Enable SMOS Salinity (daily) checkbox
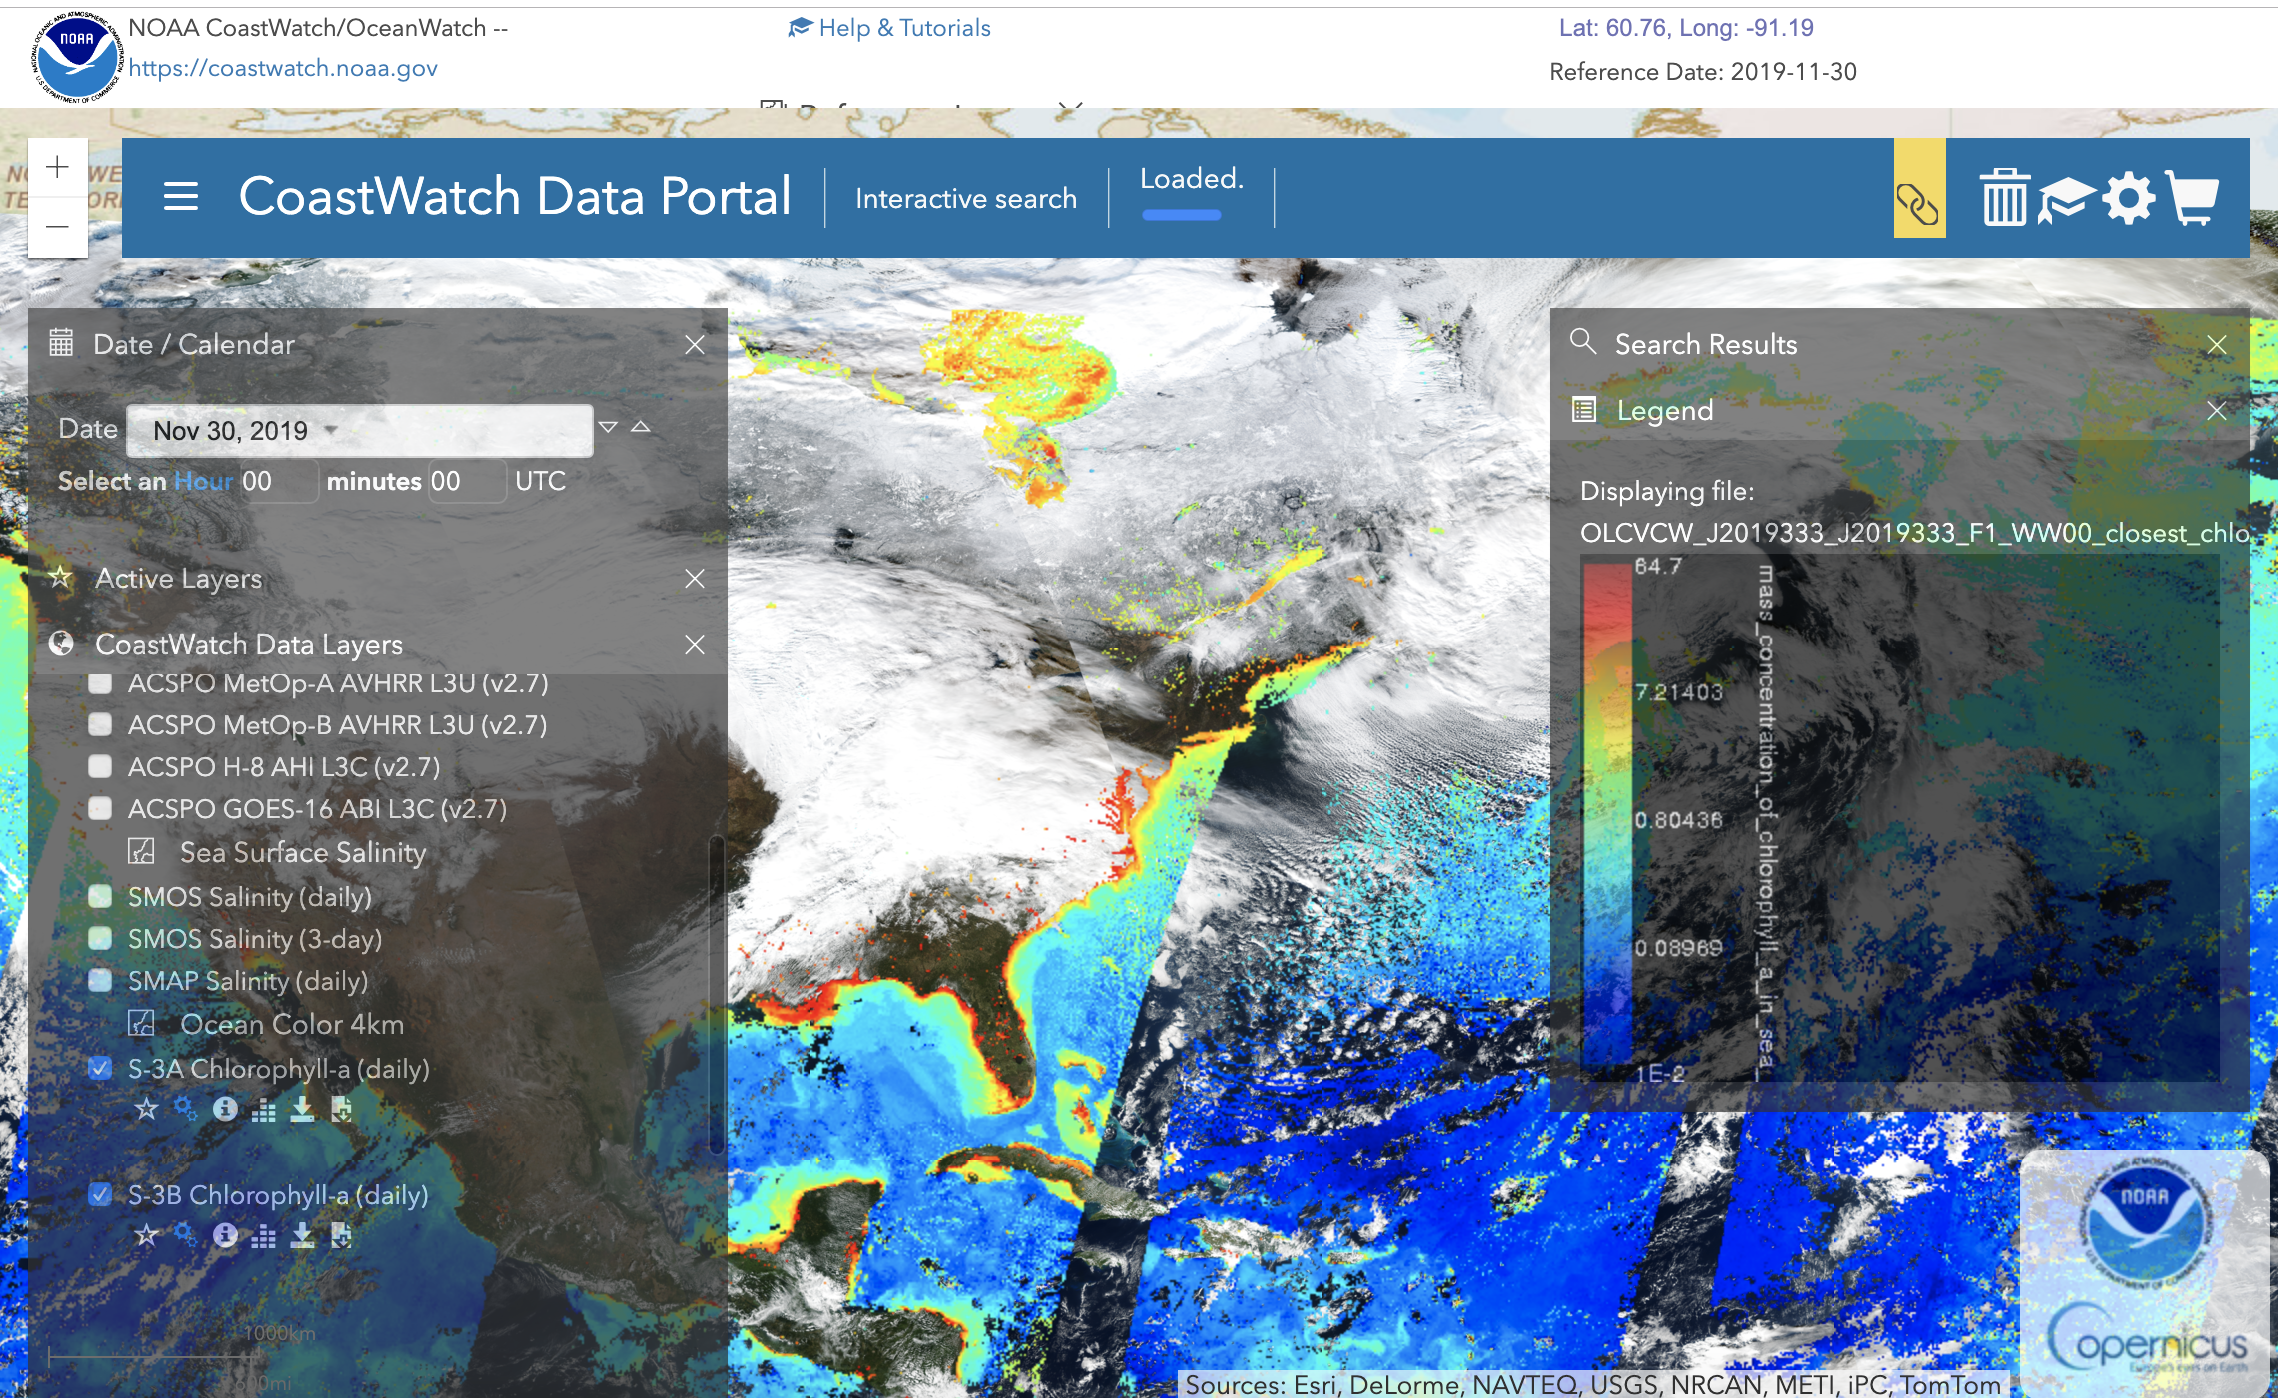Viewport: 2278px width, 1398px height. [100, 896]
